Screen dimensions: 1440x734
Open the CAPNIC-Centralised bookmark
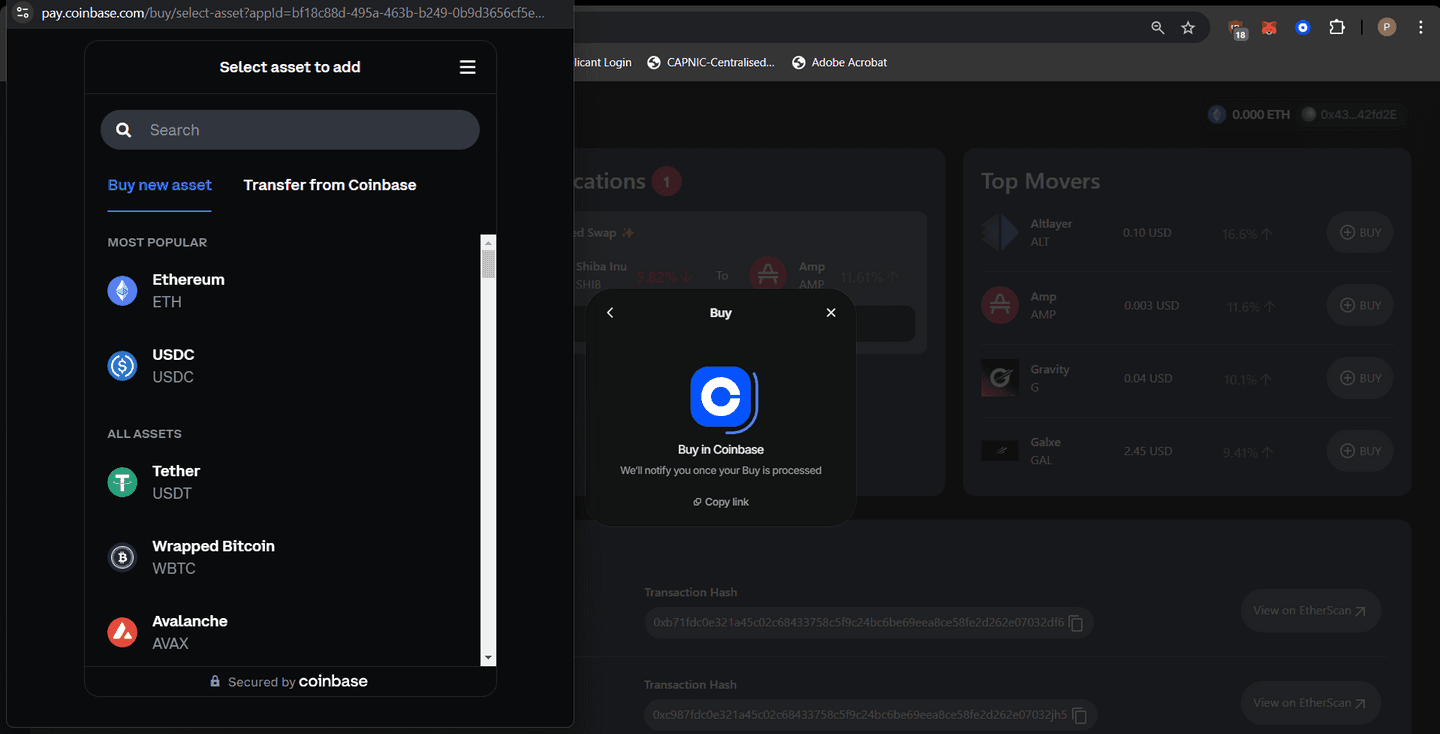pyautogui.click(x=711, y=62)
